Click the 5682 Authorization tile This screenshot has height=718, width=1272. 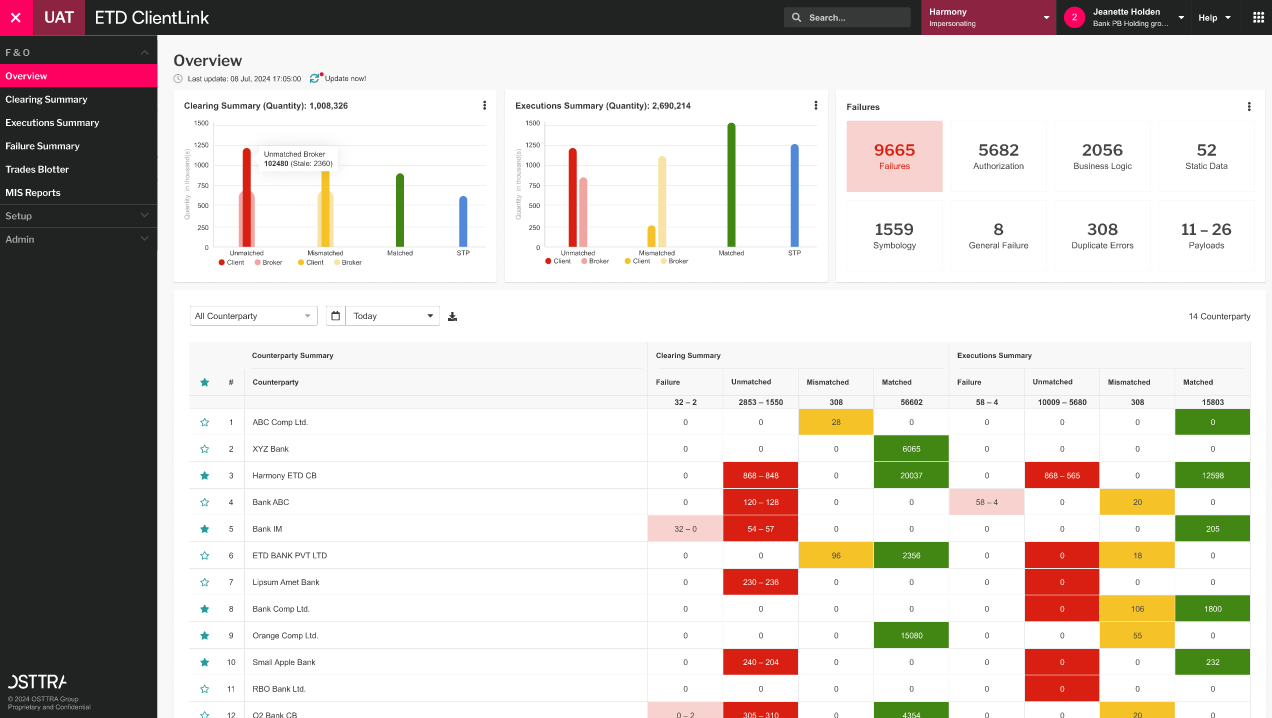[x=998, y=156]
